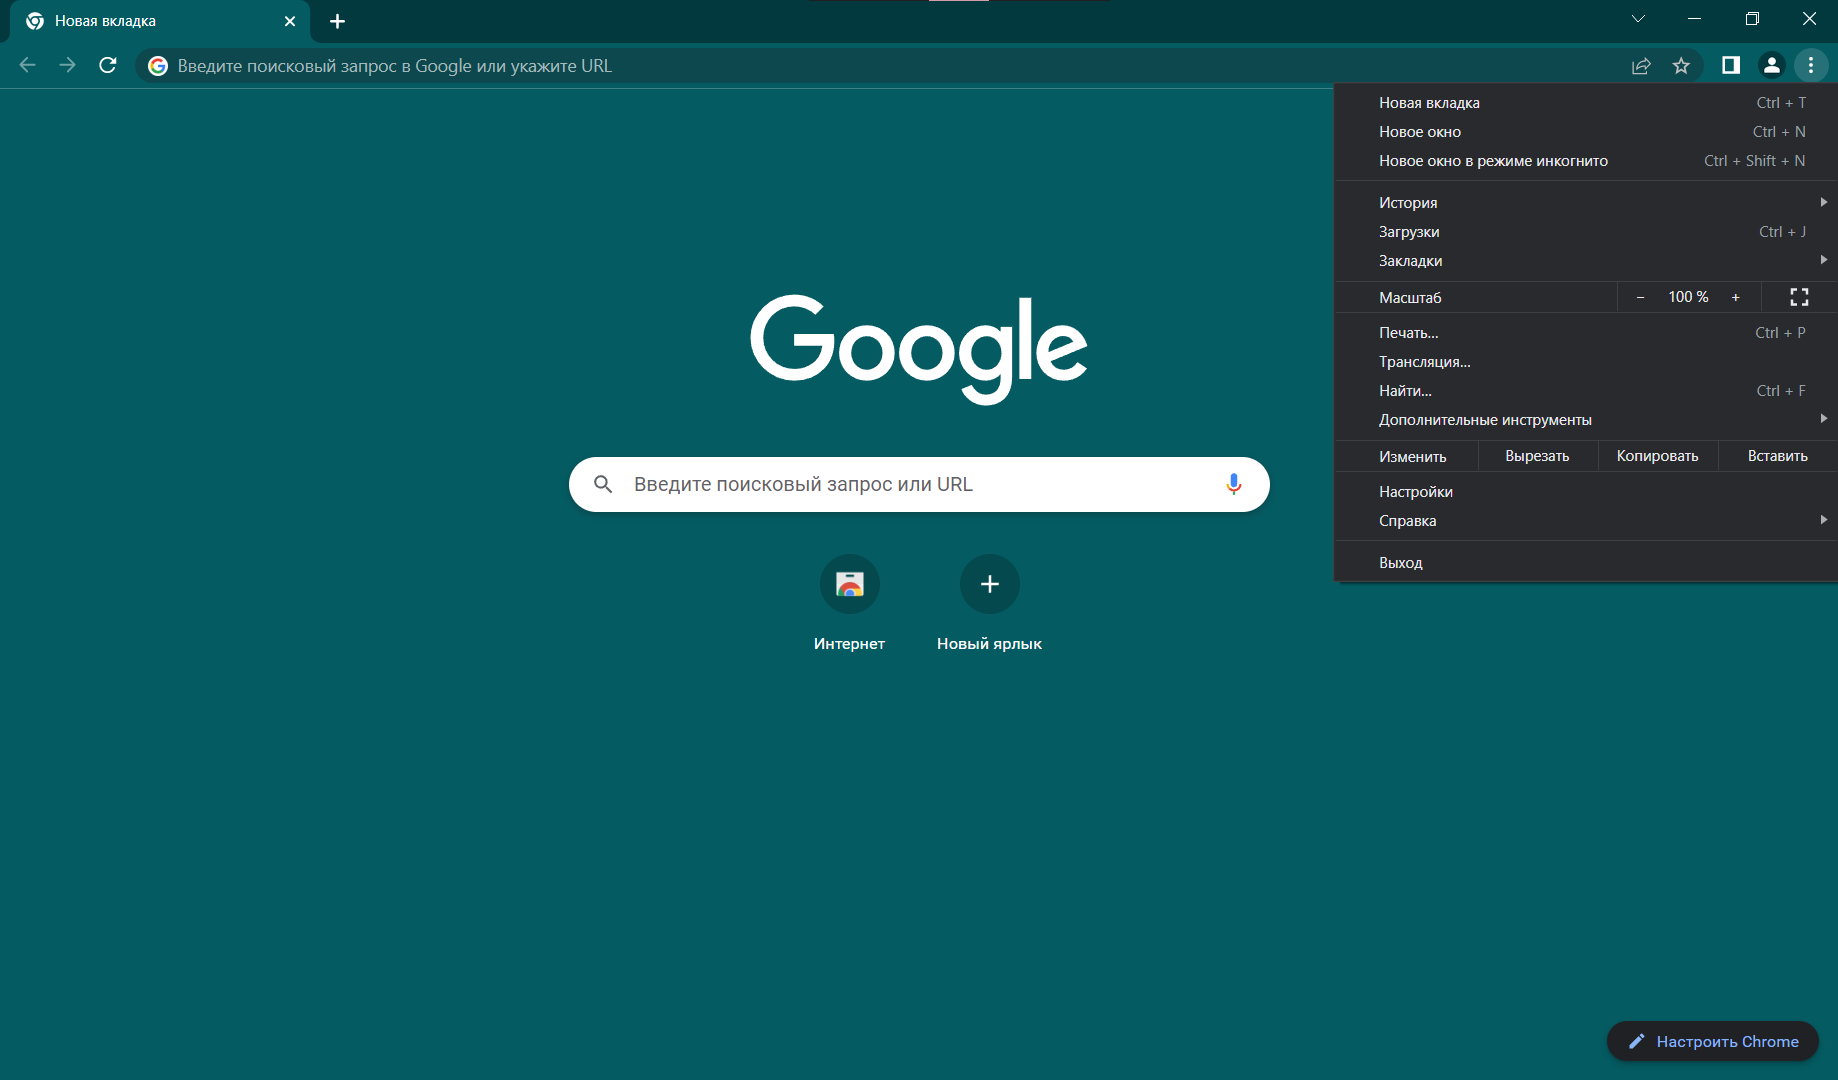This screenshot has width=1838, height=1080.
Task: Click the forward navigation arrow
Action: 68,66
